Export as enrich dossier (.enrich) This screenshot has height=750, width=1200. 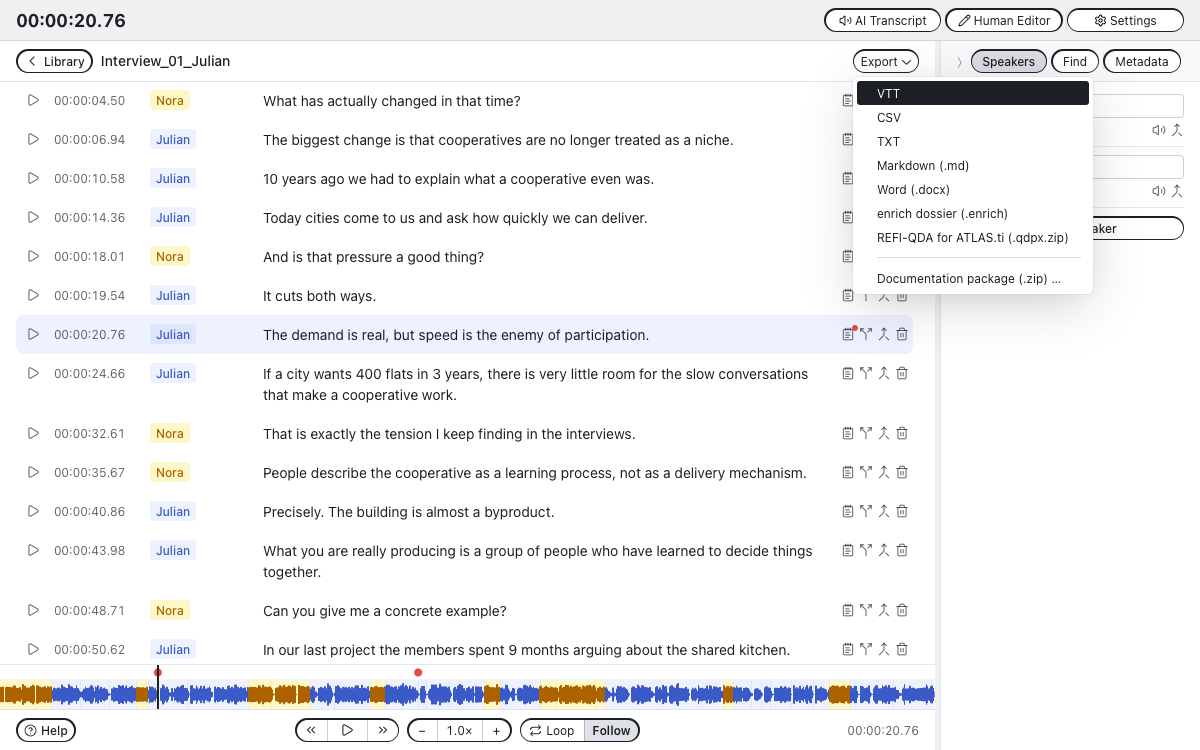coord(972,213)
